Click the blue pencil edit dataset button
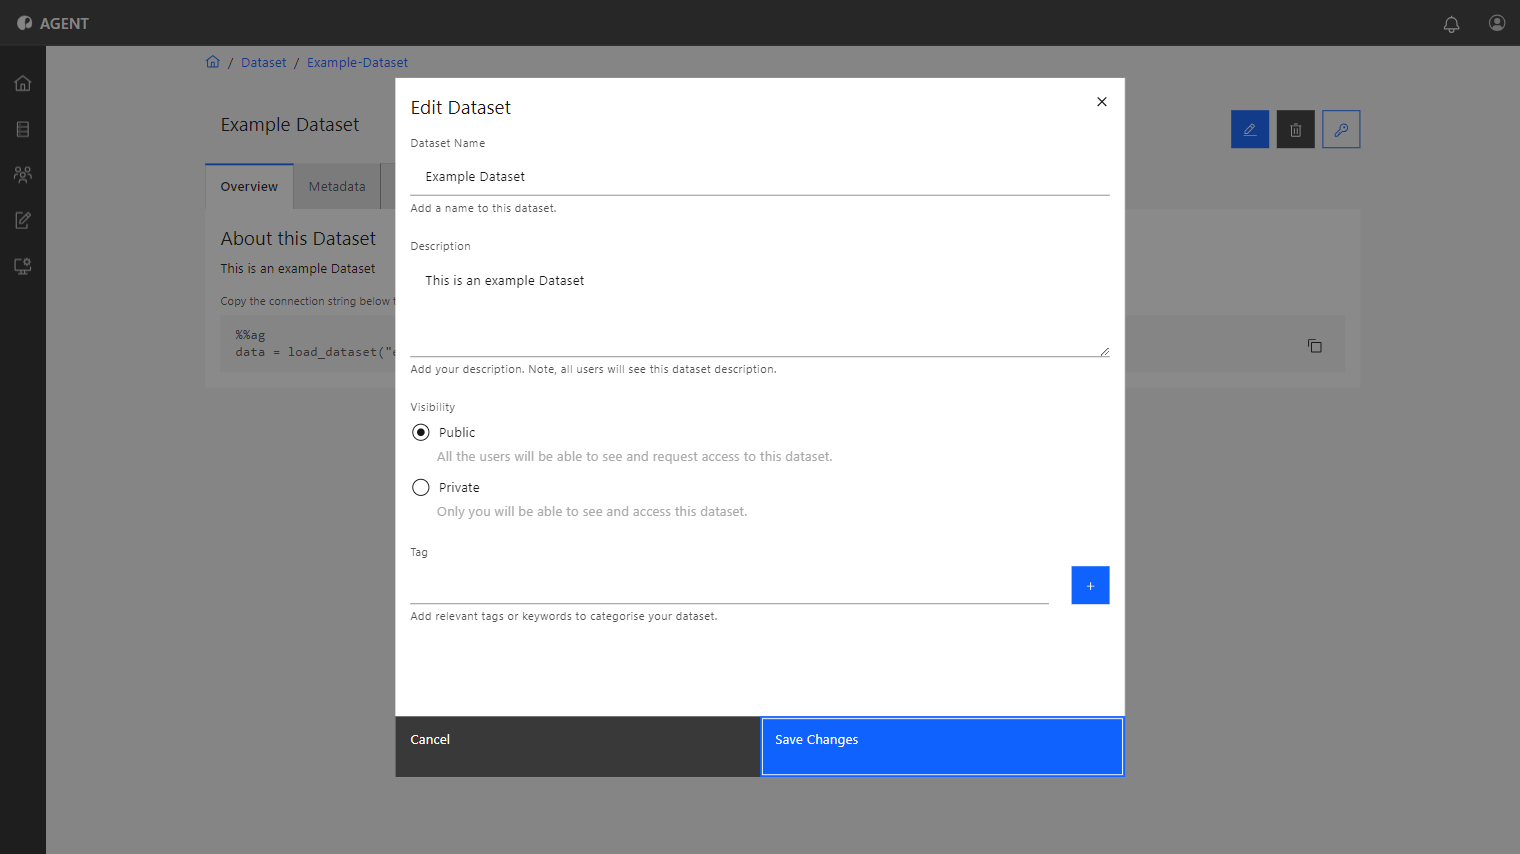 [1250, 129]
